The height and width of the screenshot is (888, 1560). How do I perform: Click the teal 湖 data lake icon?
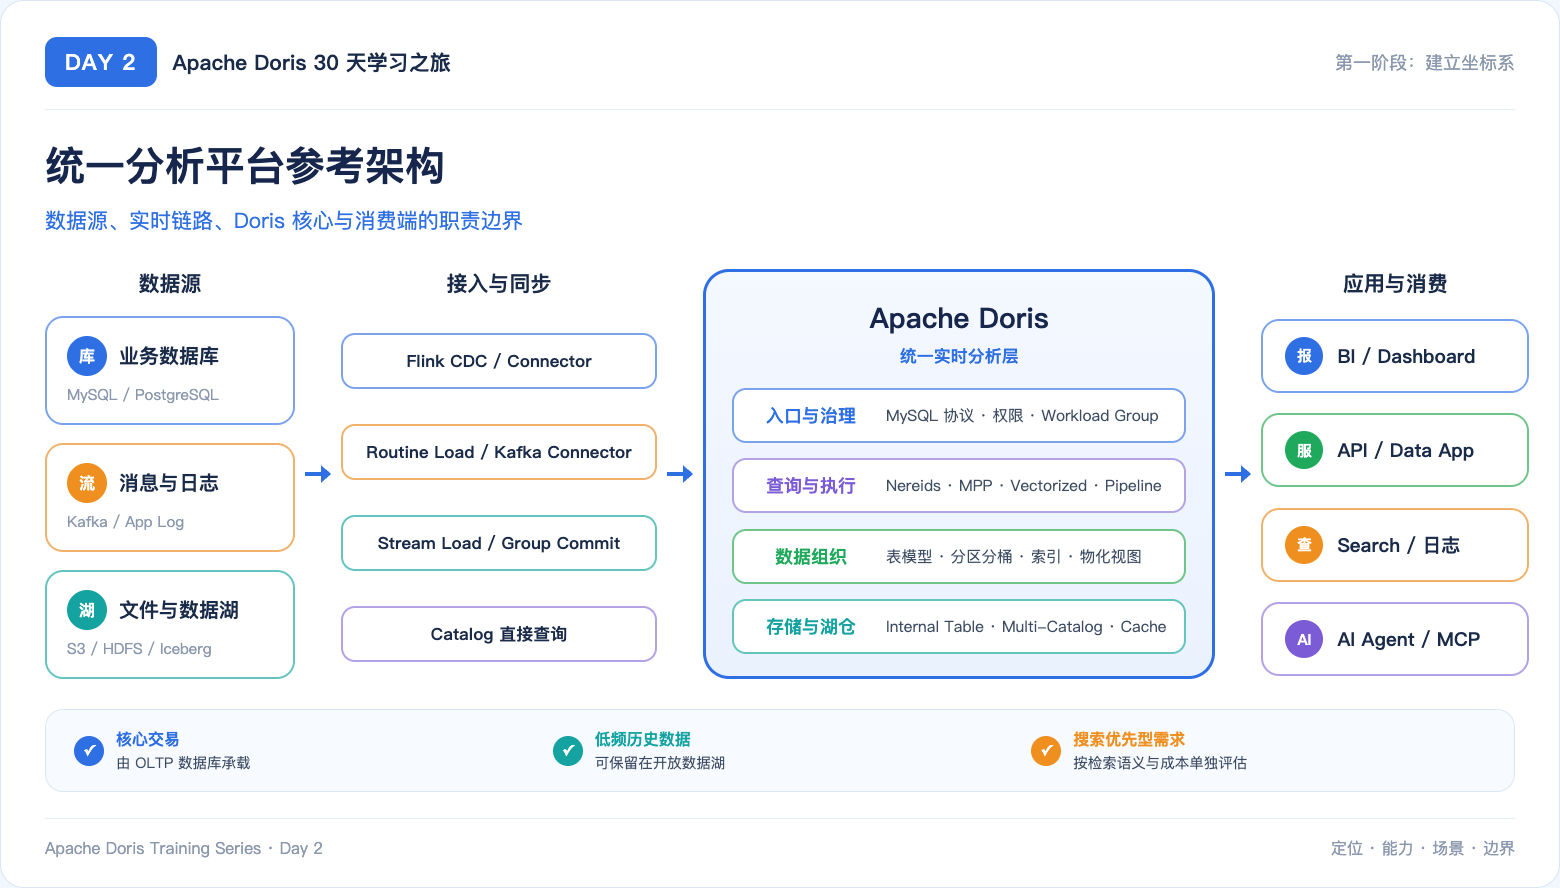pyautogui.click(x=87, y=610)
